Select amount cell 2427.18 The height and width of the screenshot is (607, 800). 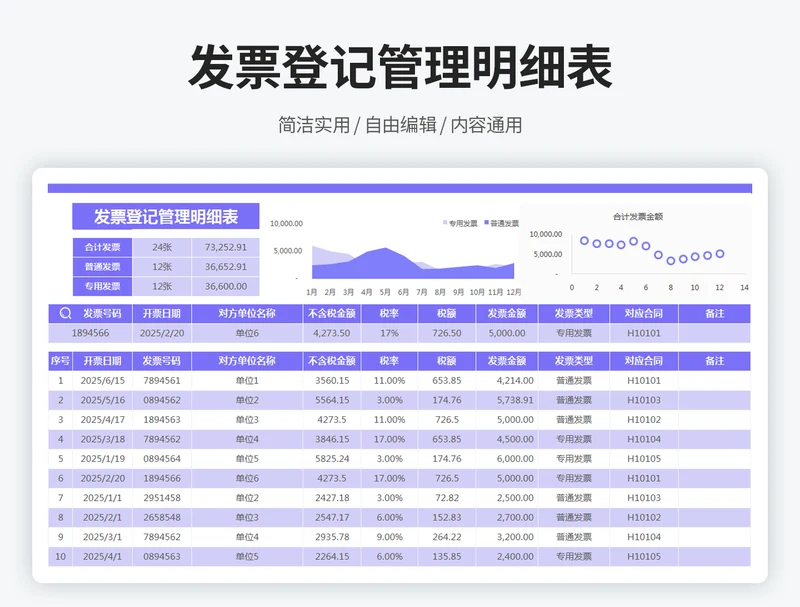coord(332,498)
